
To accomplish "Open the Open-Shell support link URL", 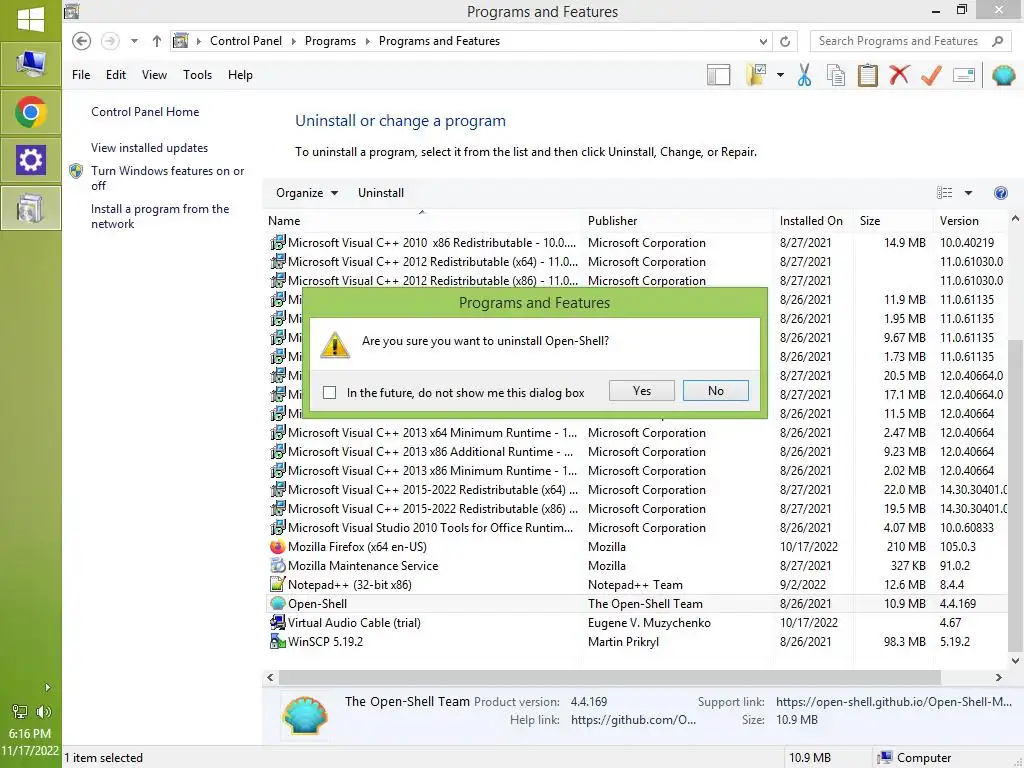I will 893,701.
